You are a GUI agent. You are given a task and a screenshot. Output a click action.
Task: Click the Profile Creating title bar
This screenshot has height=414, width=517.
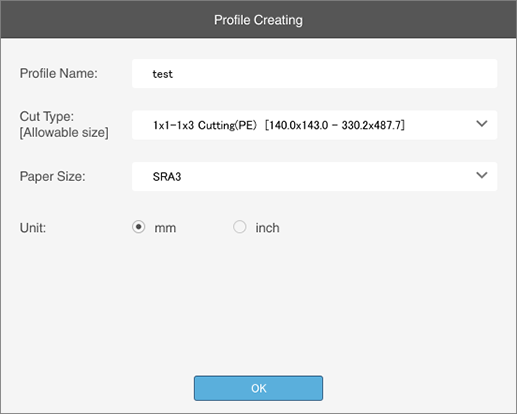pos(258,20)
